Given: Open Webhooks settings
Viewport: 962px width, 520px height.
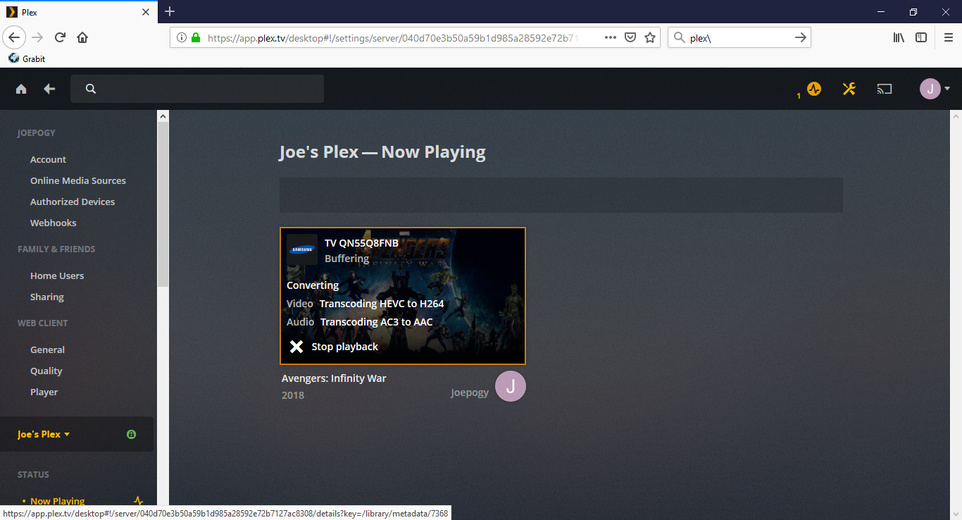Looking at the screenshot, I should point(53,223).
